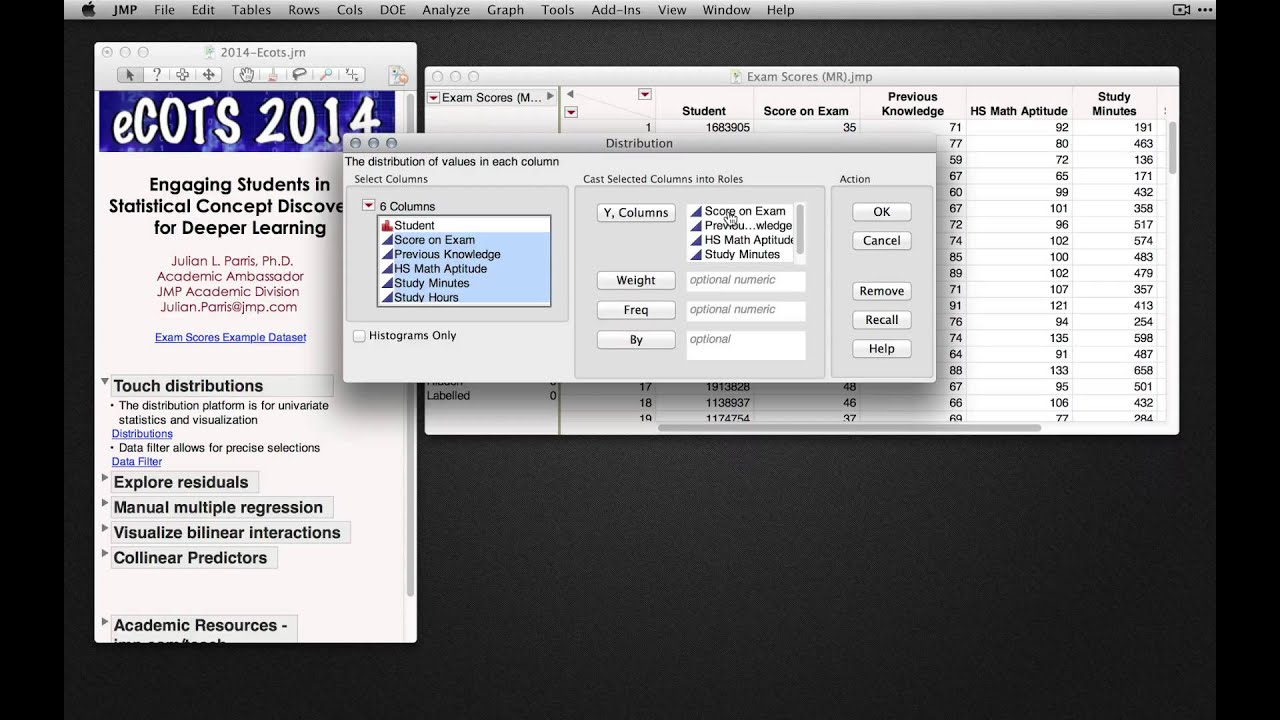Open the Distributions link in journal

(142, 434)
